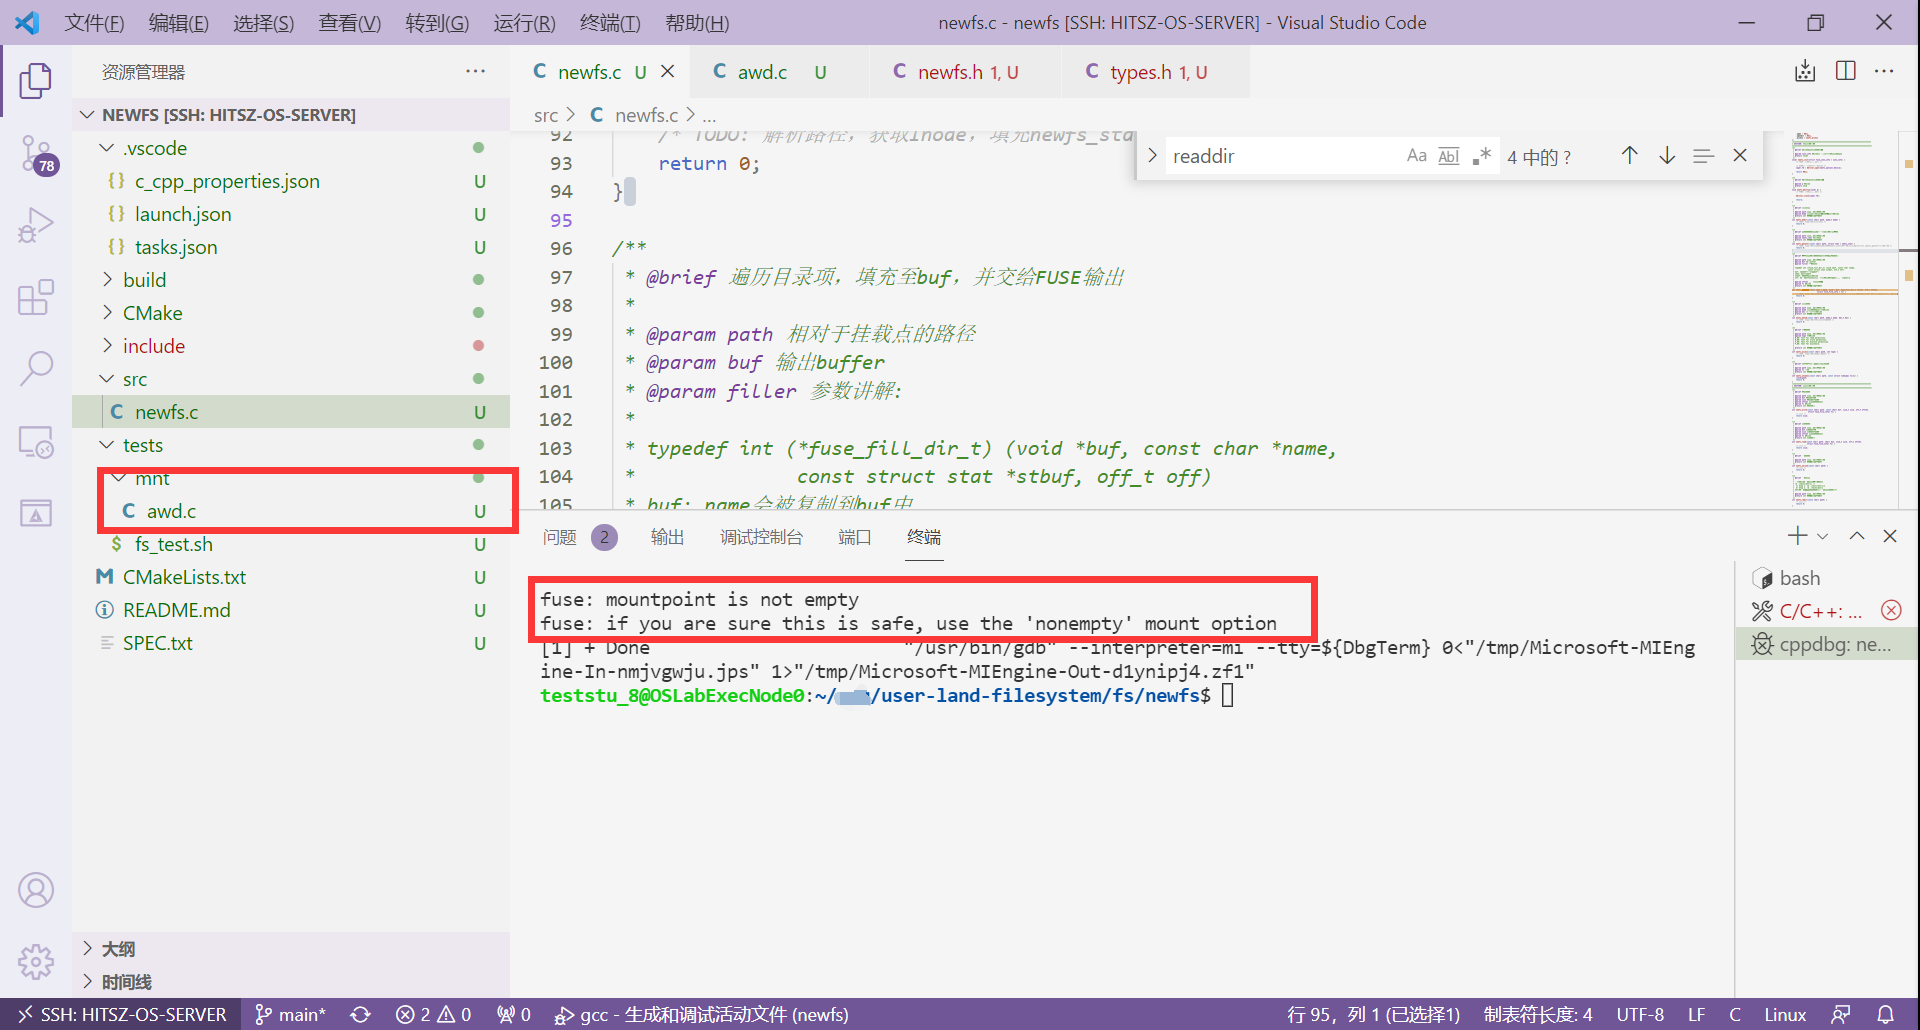
Task: Collapse the .vscode folder
Action: (x=155, y=148)
